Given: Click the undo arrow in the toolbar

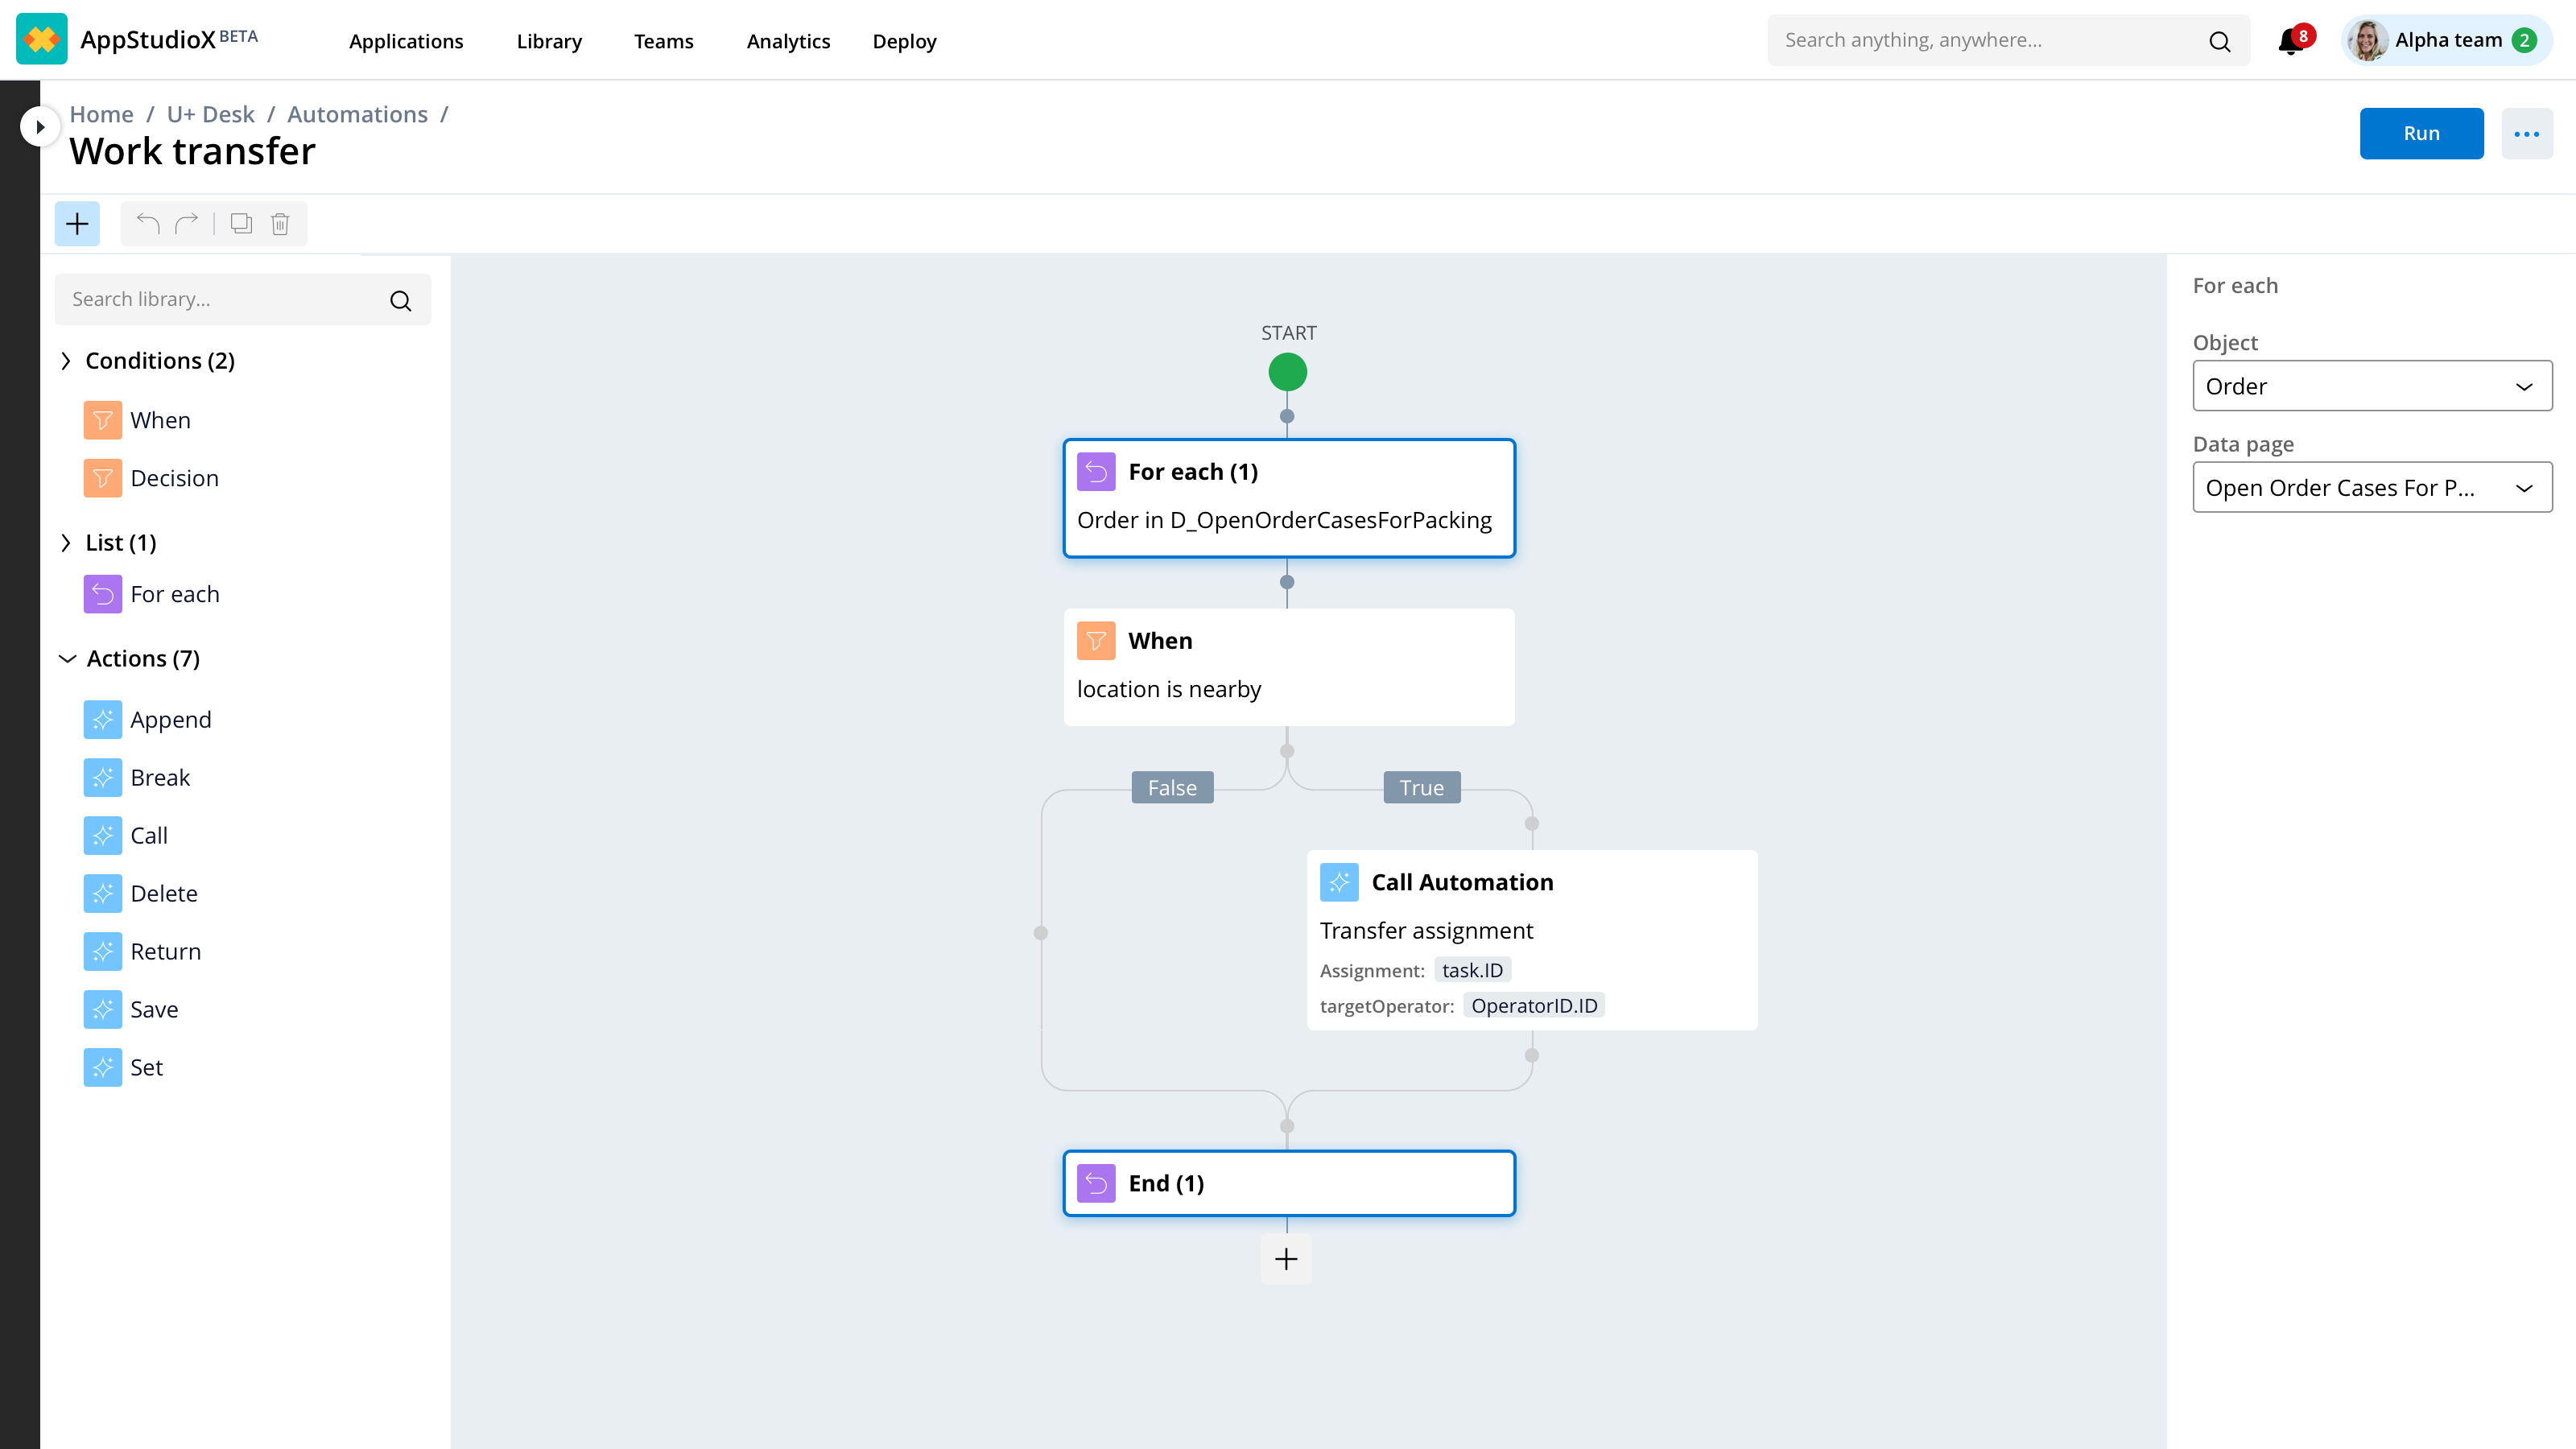Looking at the screenshot, I should tap(148, 223).
